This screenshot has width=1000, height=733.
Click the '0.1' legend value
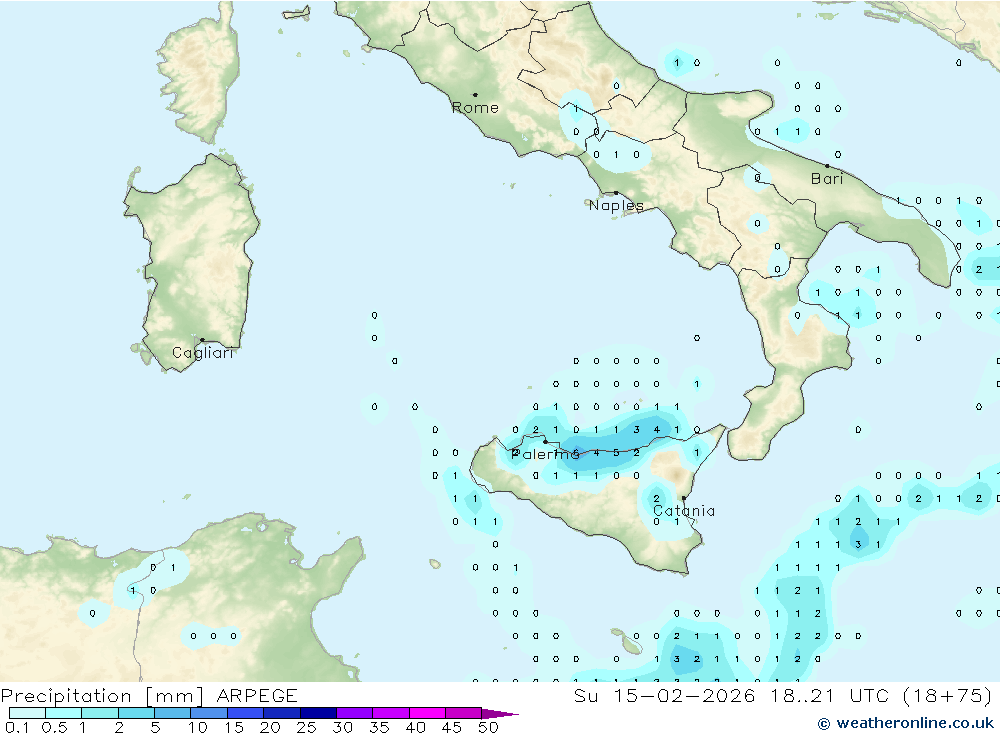point(17,727)
